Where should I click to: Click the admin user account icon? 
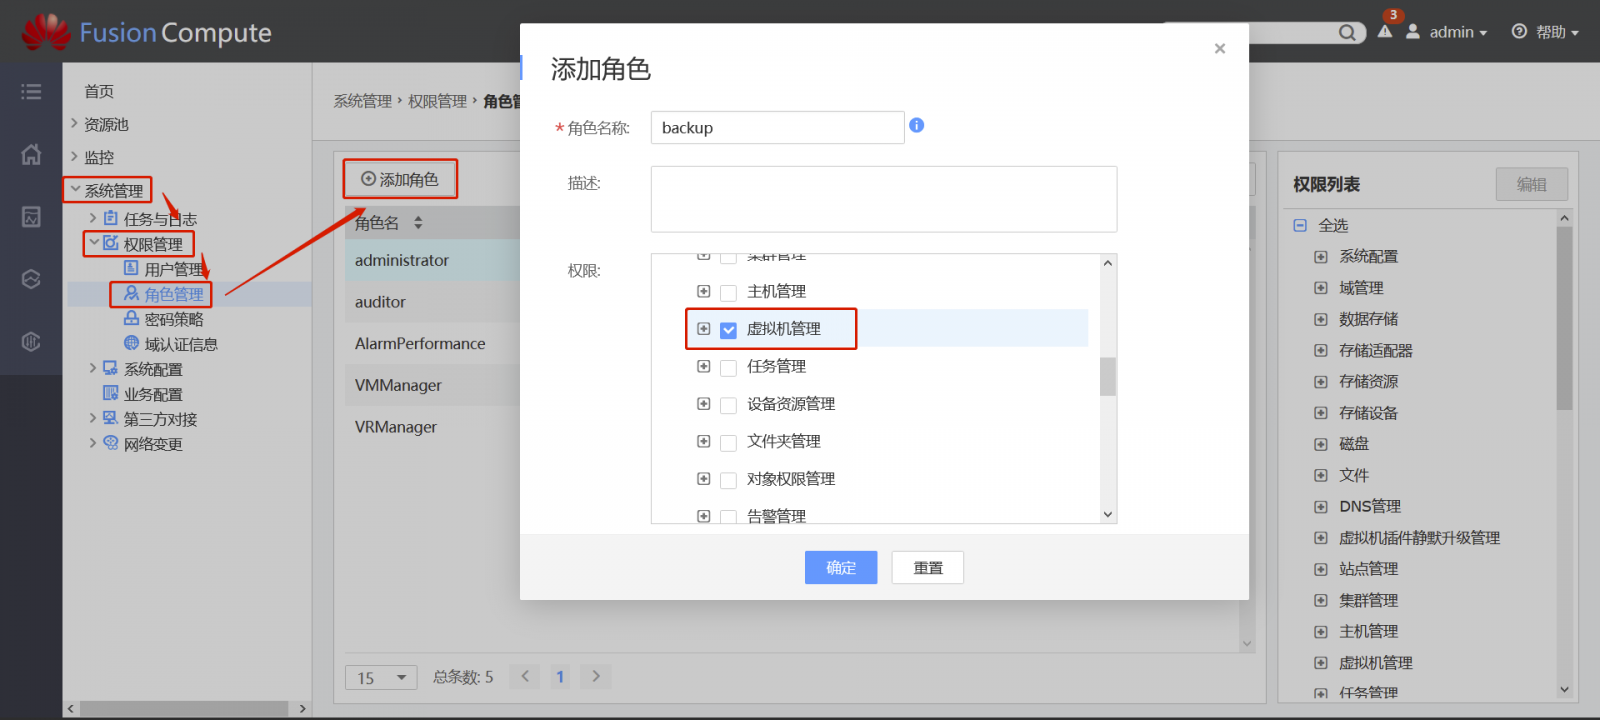point(1413,32)
